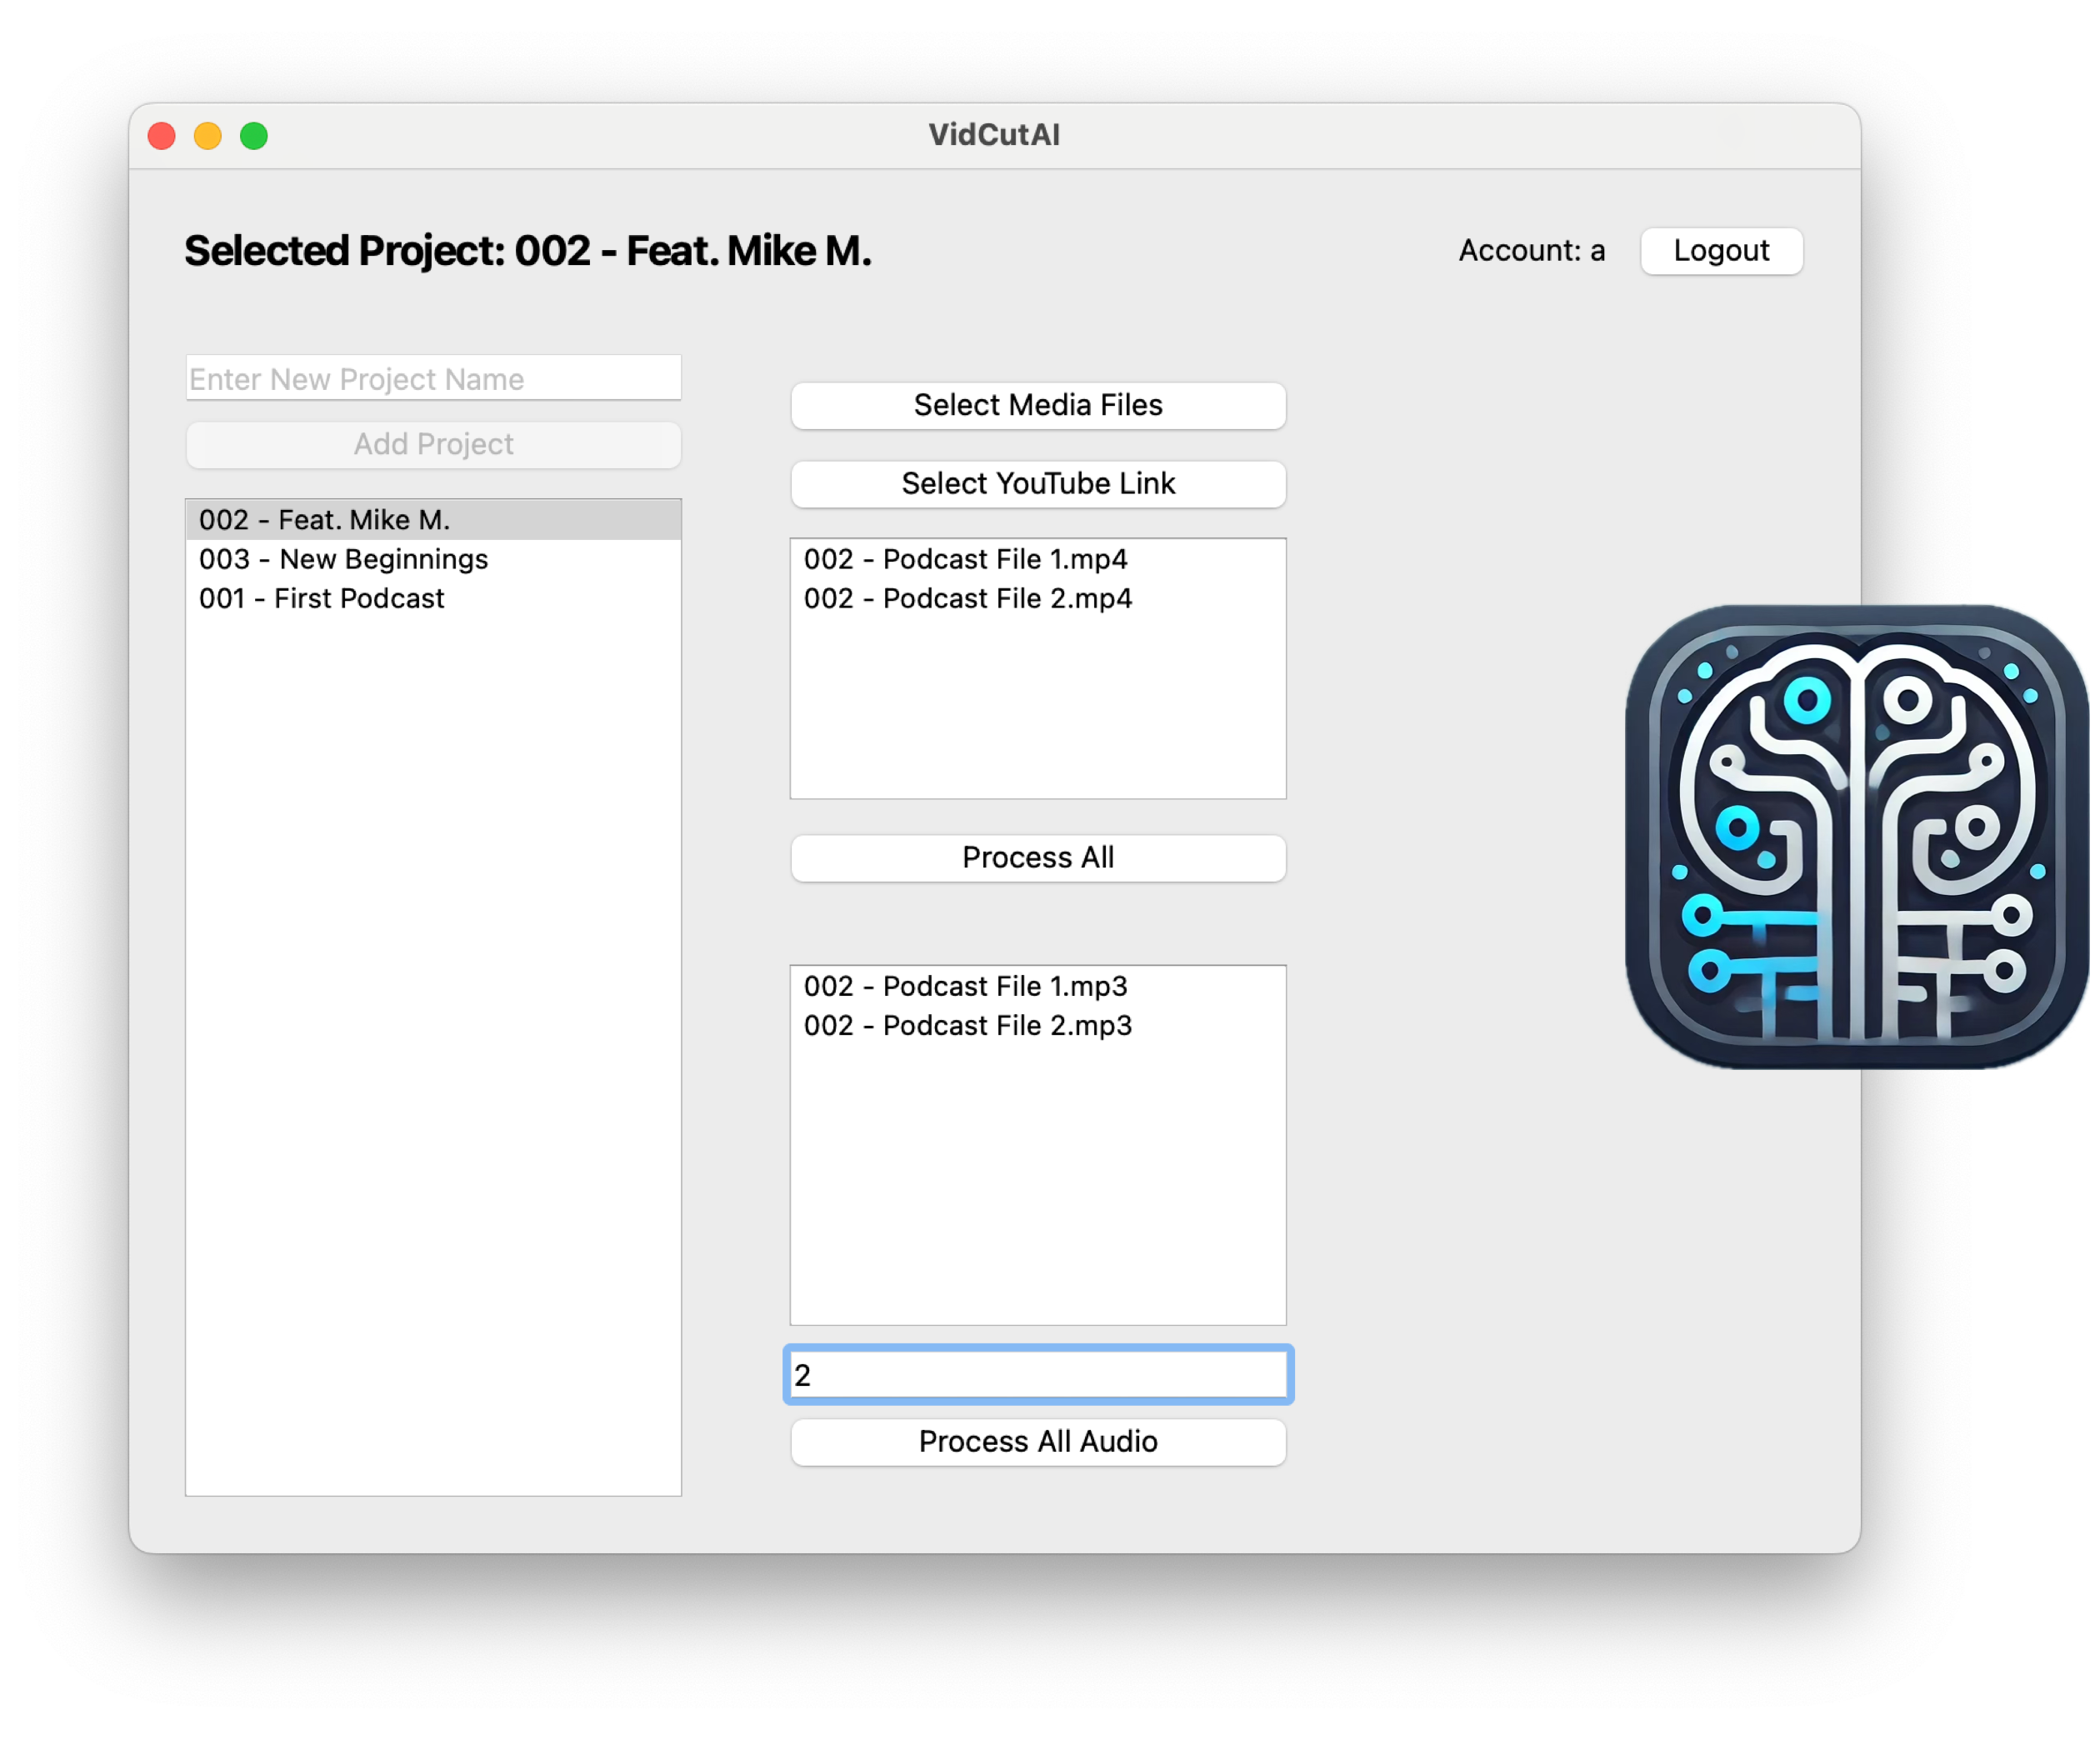Image resolution: width=2100 pixels, height=1740 pixels.
Task: Click the Select YouTube Link button
Action: 1038,484
